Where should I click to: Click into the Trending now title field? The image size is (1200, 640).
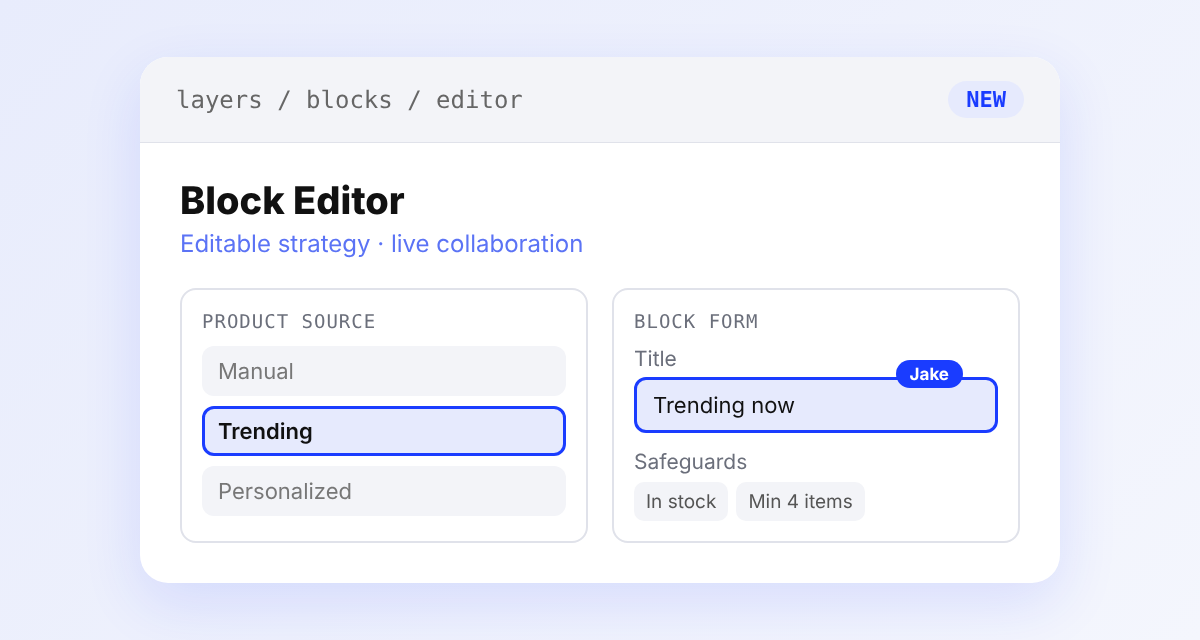[x=816, y=405]
